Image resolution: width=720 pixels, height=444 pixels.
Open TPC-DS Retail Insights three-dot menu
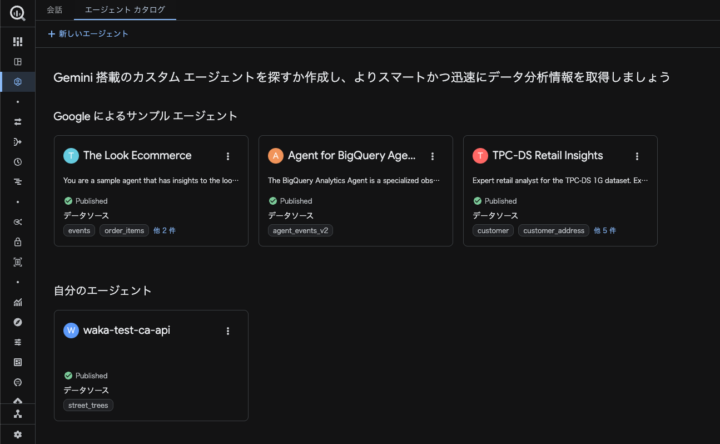point(637,156)
